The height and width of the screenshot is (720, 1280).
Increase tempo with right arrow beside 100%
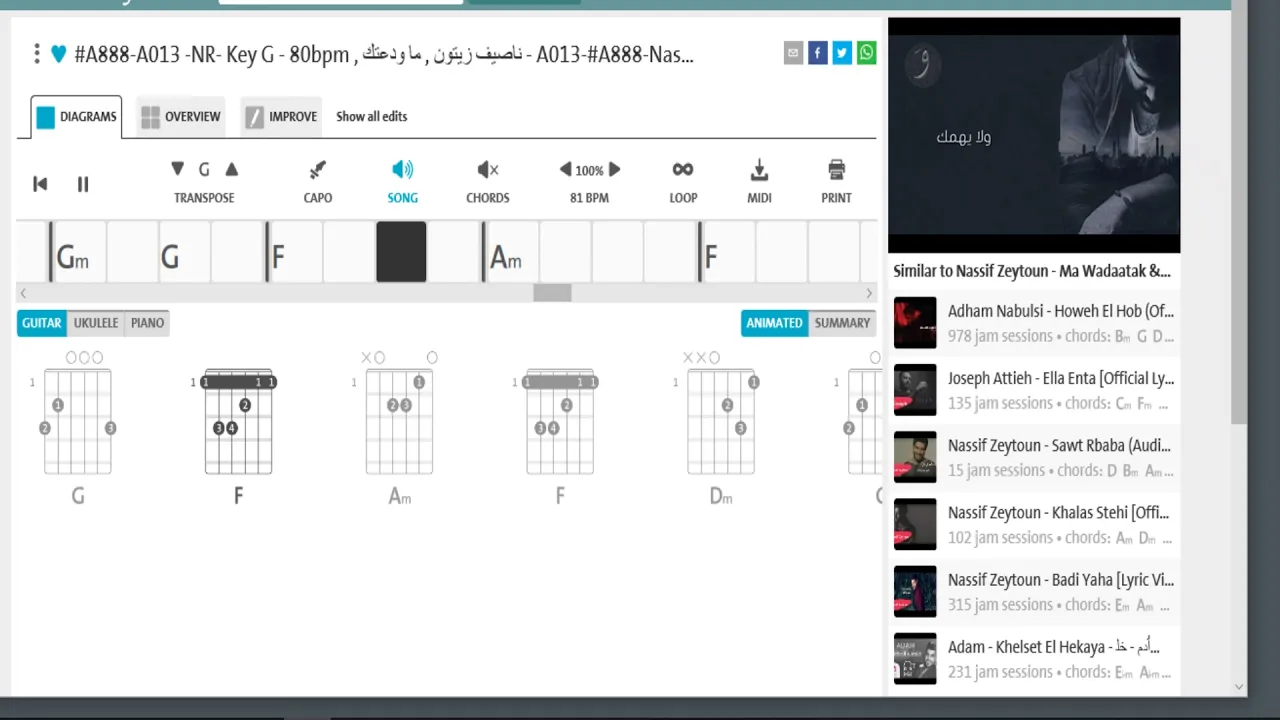pos(614,170)
